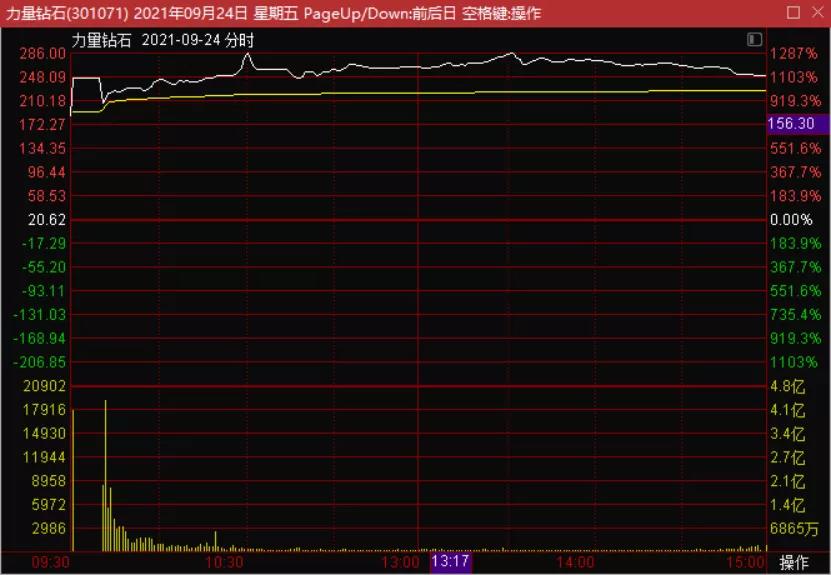This screenshot has height=575, width=831.
Task: Click the window title bar text
Action: click(x=270, y=13)
